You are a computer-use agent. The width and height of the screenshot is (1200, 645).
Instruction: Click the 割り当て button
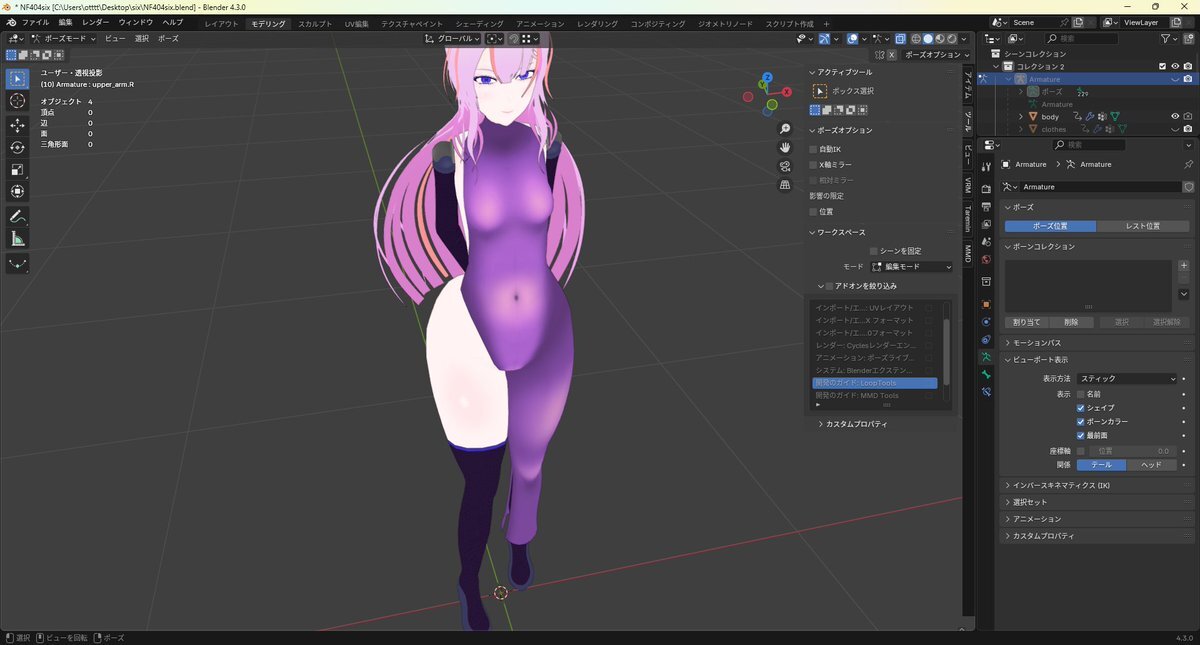pos(1026,322)
